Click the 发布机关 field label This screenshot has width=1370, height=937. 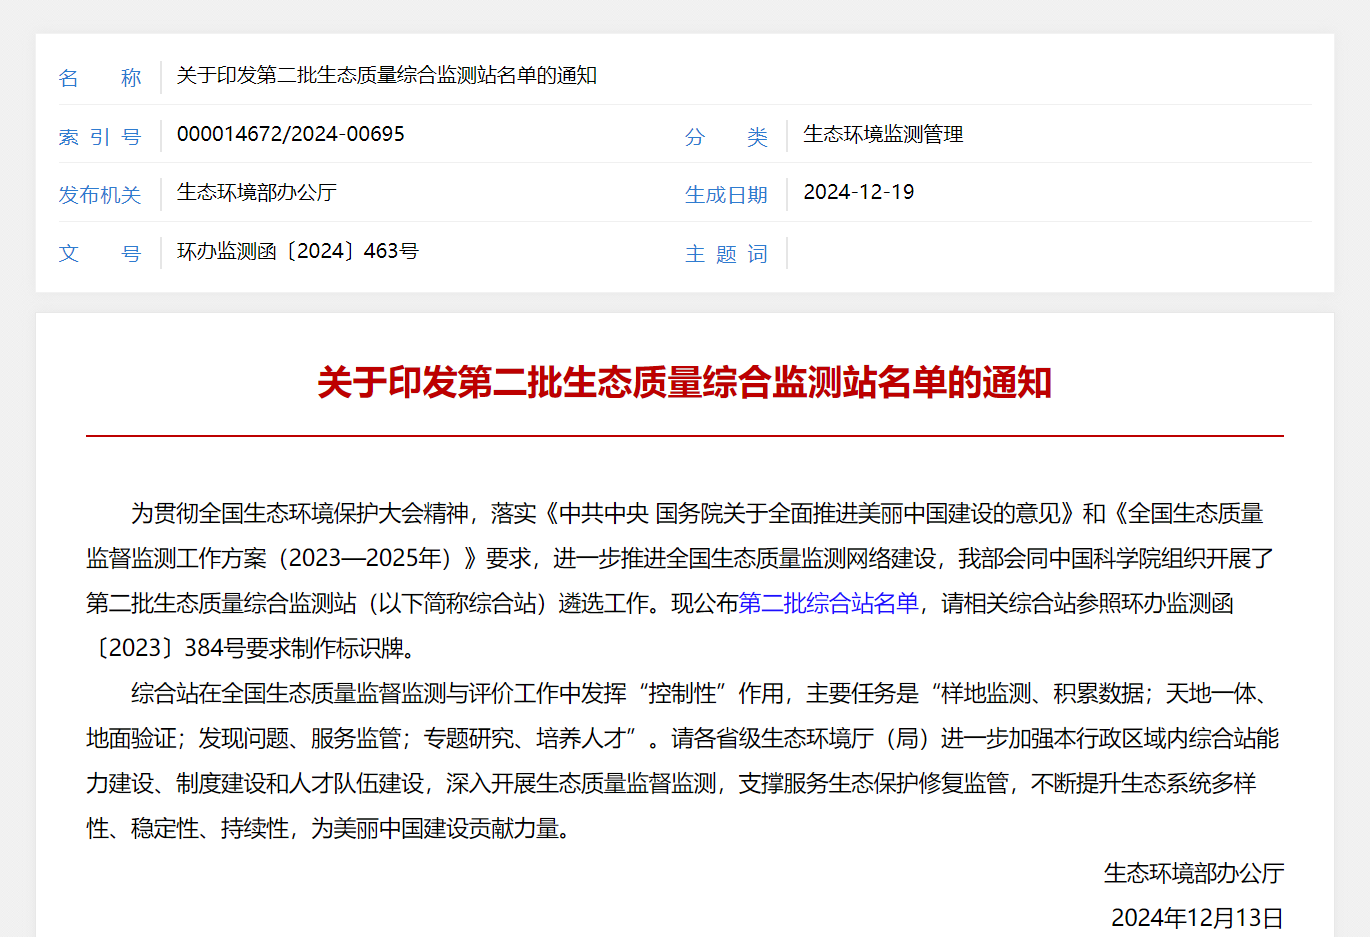click(100, 195)
